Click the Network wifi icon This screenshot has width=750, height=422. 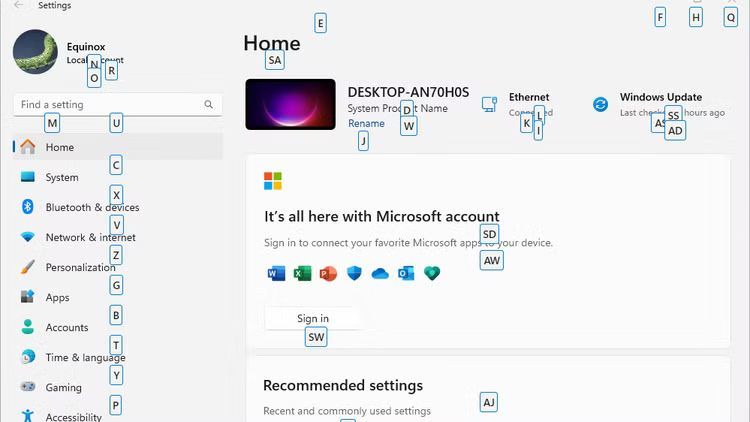click(28, 237)
